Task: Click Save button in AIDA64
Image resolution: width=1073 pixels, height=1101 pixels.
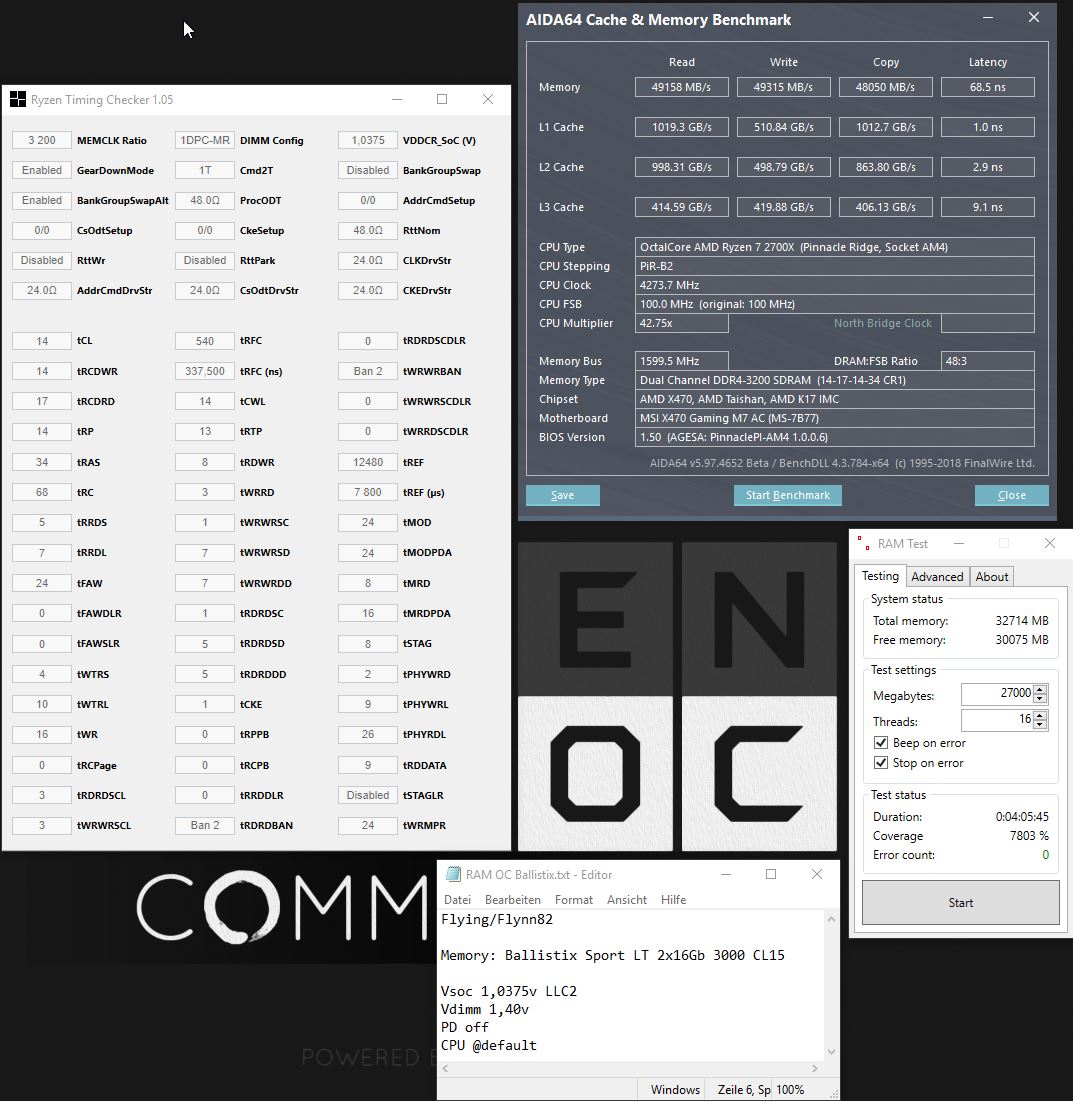Action: 562,495
